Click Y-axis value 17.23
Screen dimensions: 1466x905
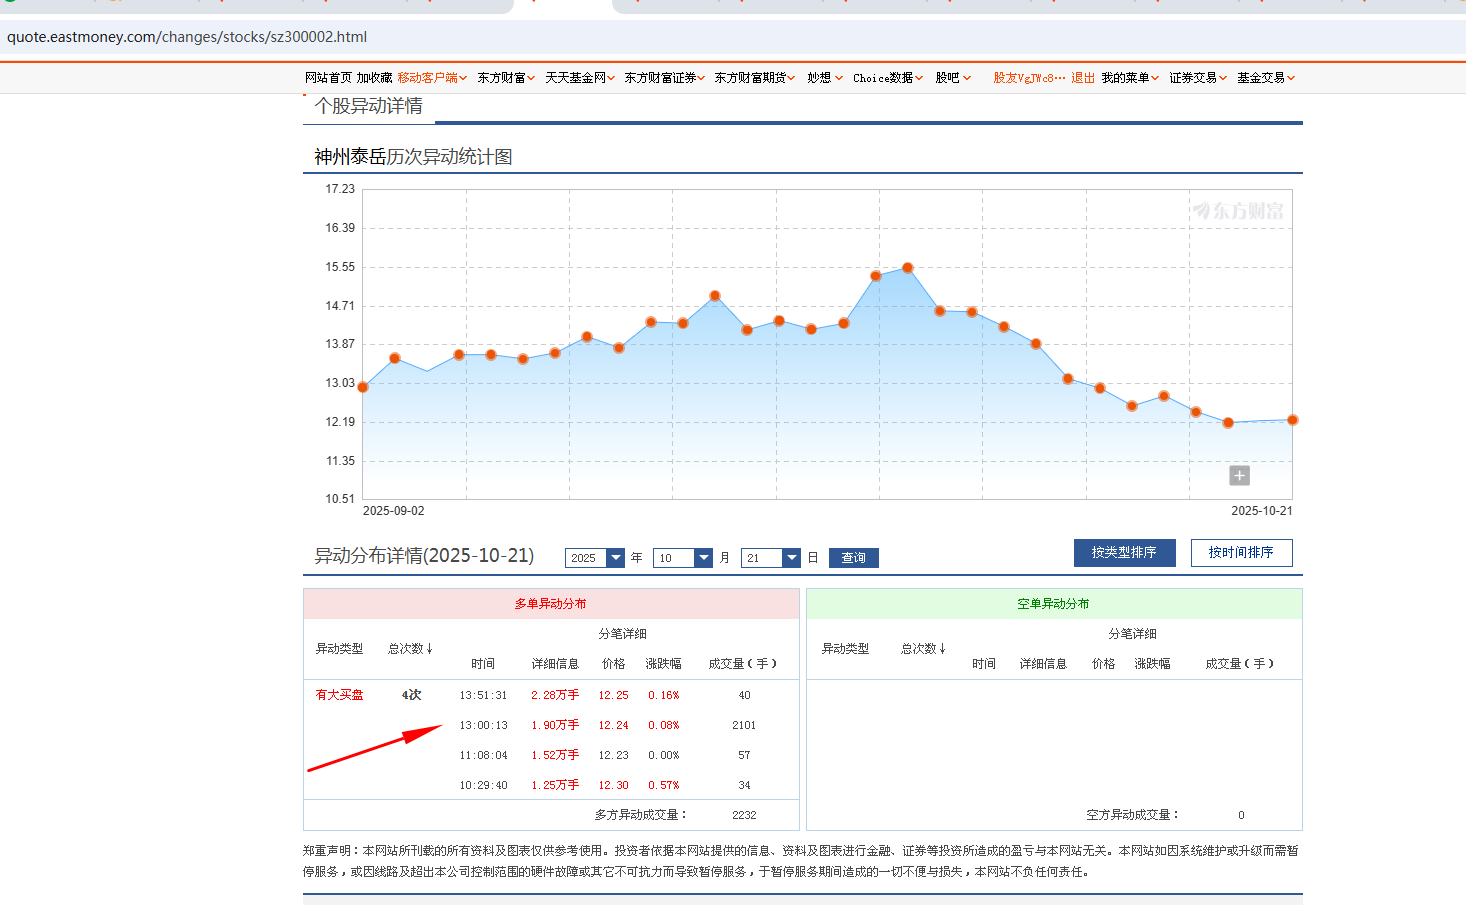(340, 189)
